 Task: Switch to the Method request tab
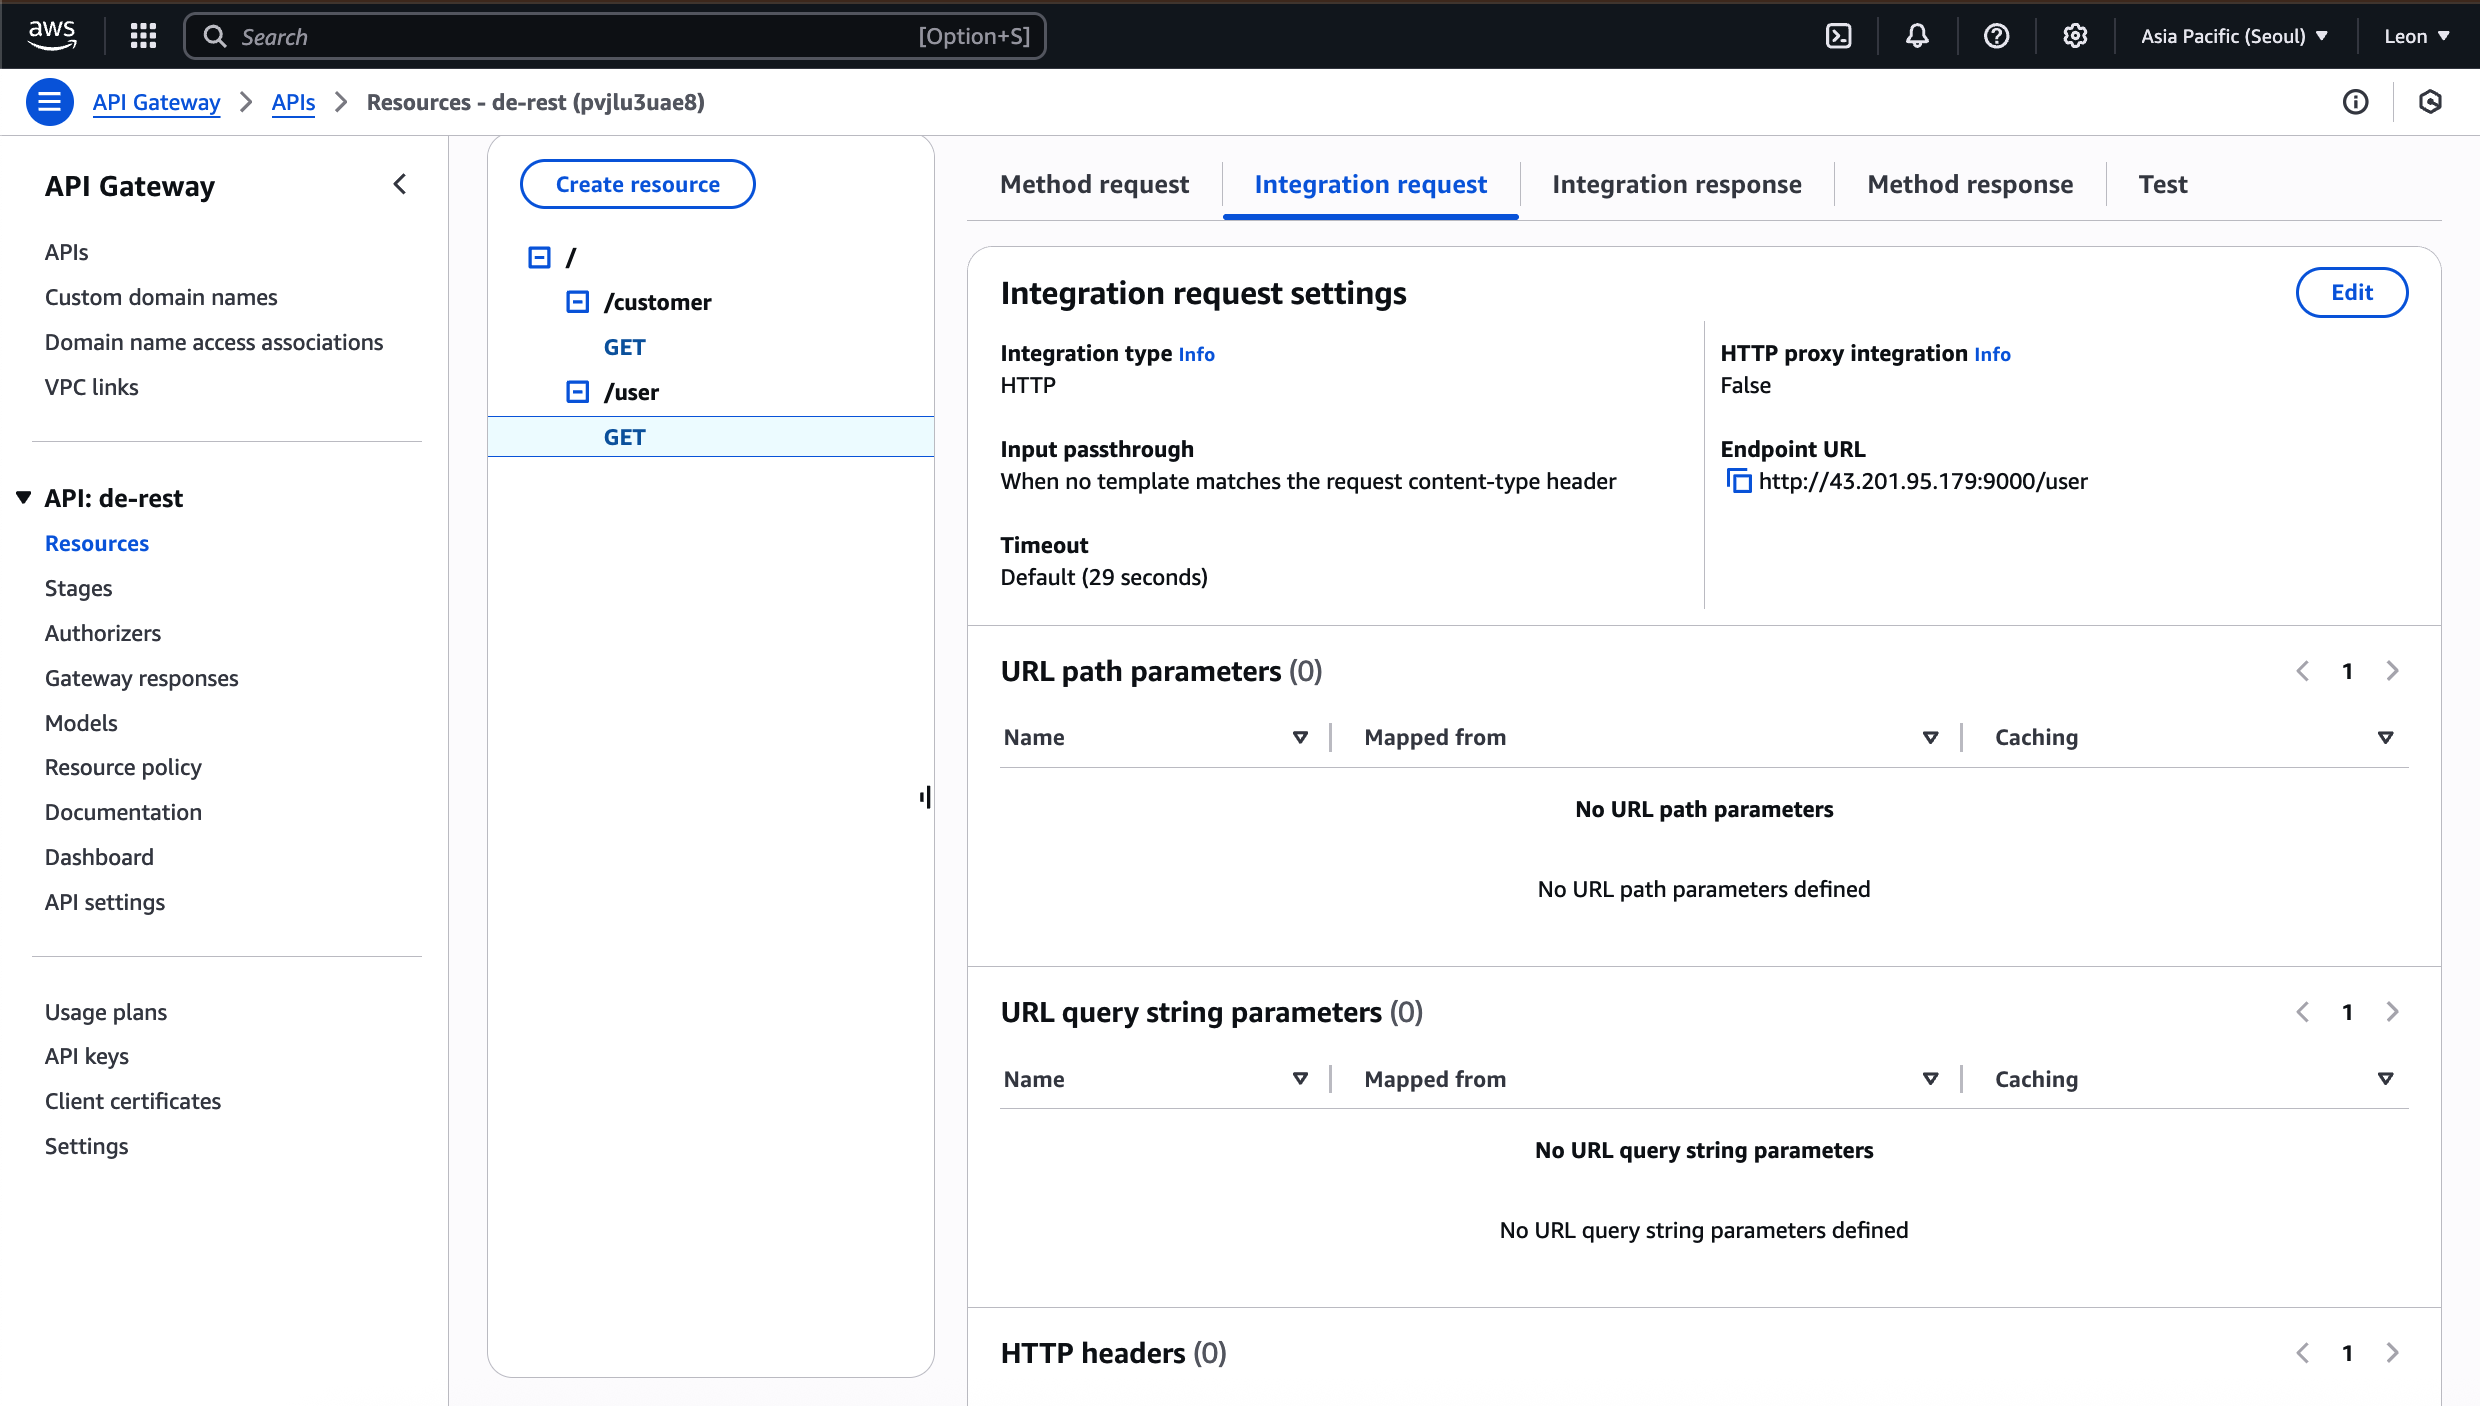tap(1094, 184)
